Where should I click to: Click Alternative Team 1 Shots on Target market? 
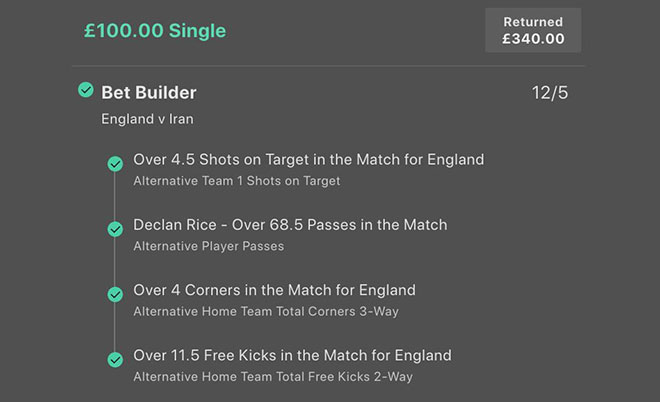coord(236,181)
